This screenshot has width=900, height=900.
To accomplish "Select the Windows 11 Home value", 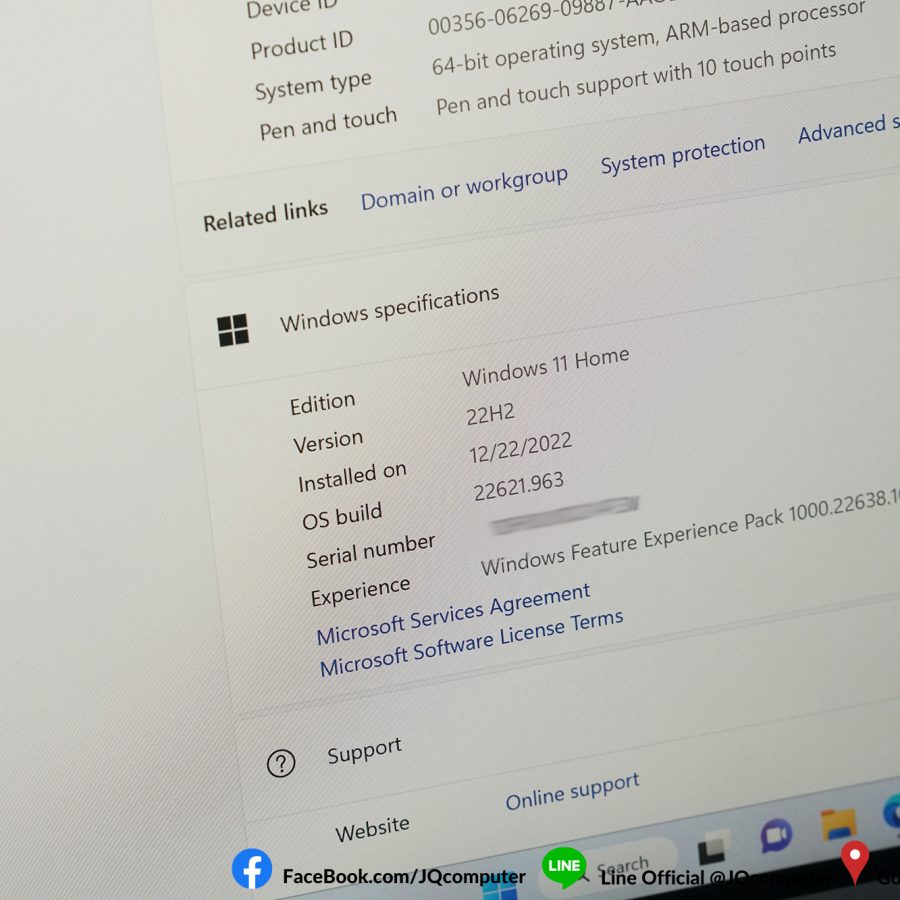I will pos(545,367).
